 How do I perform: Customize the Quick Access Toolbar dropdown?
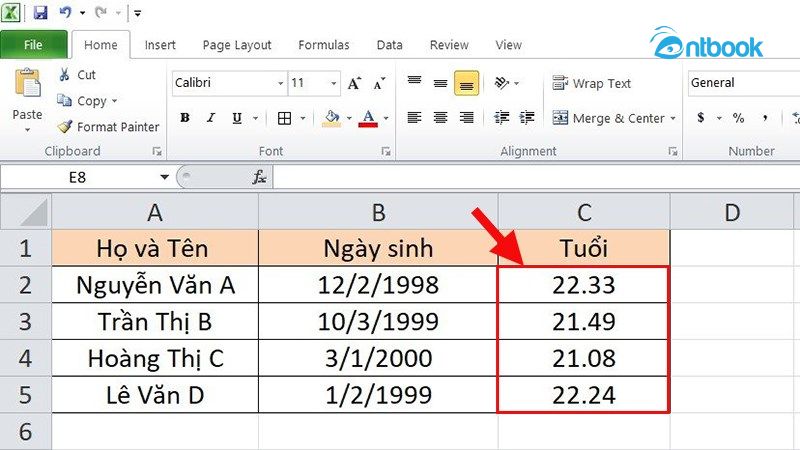click(x=137, y=13)
